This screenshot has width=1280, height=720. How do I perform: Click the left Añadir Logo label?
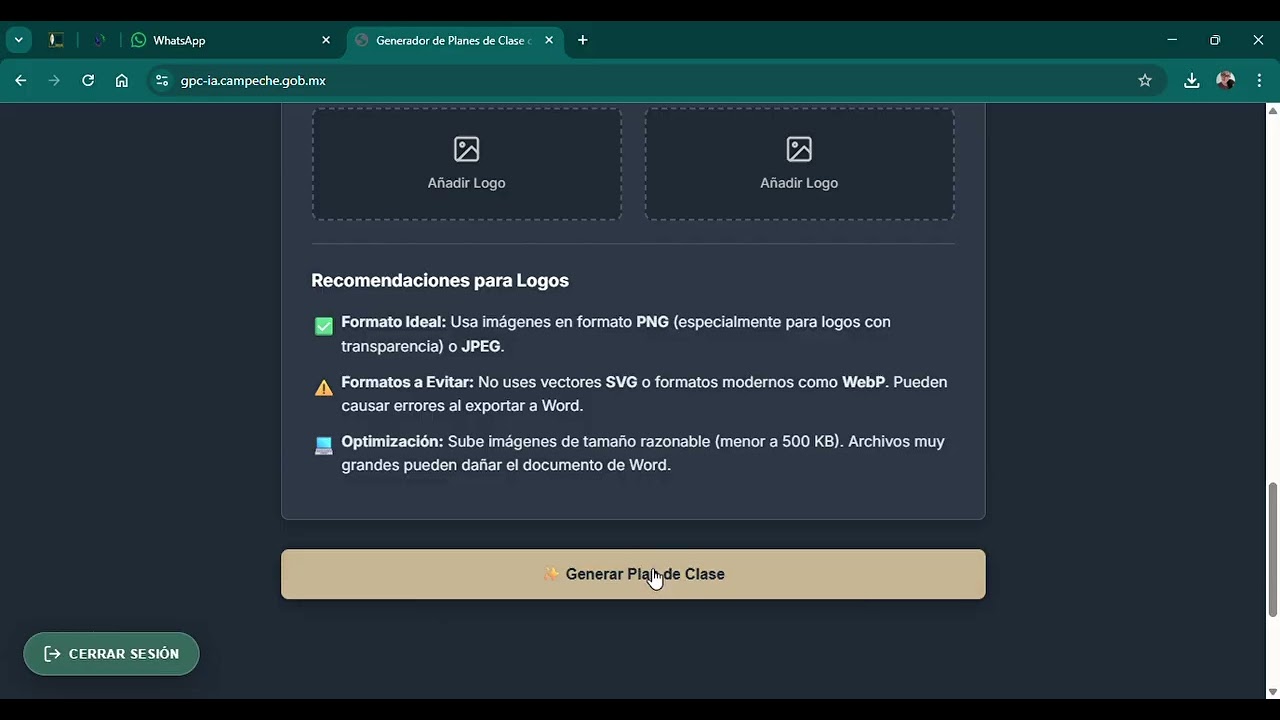(x=466, y=183)
